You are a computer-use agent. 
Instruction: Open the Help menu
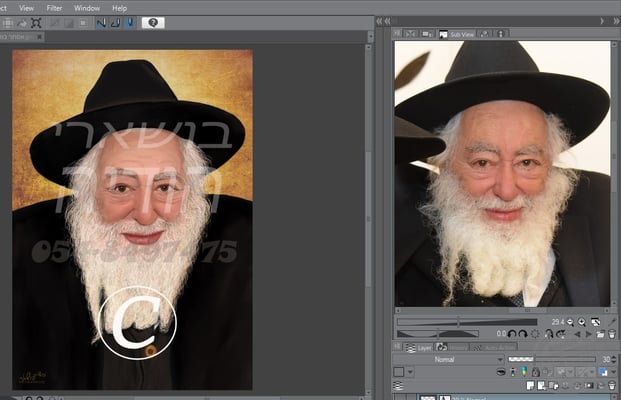[x=119, y=8]
